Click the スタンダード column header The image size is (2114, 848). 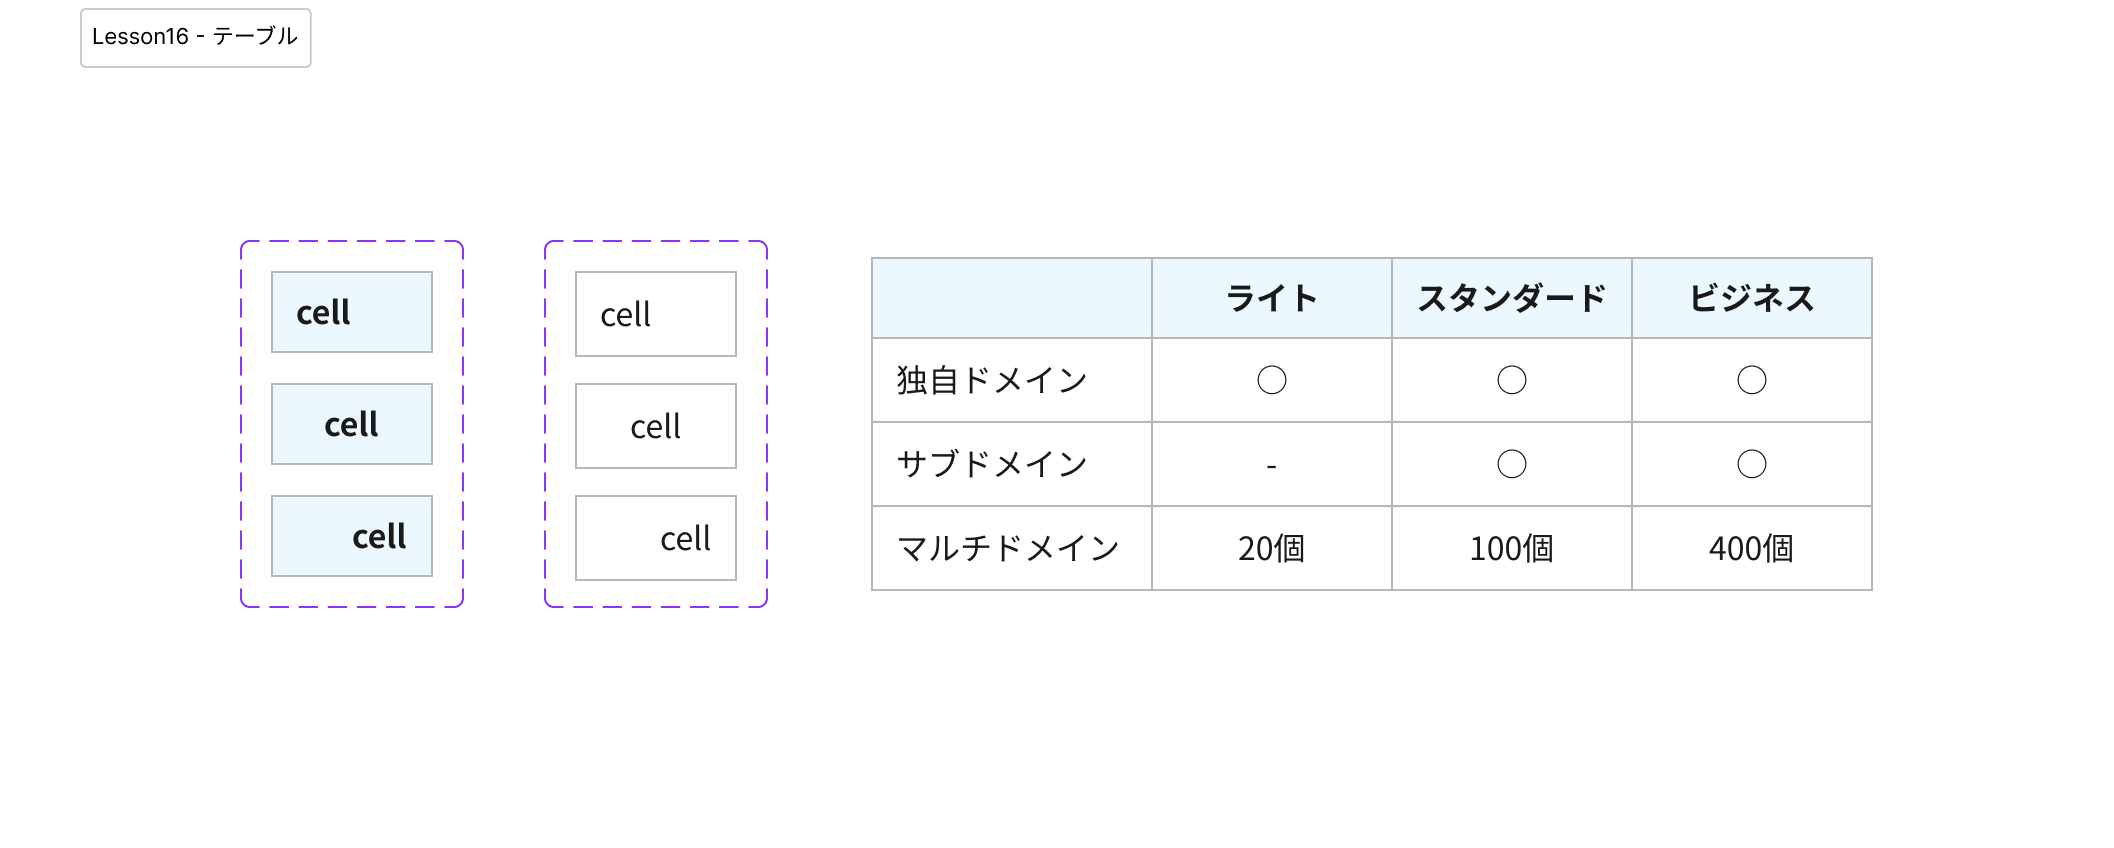point(1511,298)
